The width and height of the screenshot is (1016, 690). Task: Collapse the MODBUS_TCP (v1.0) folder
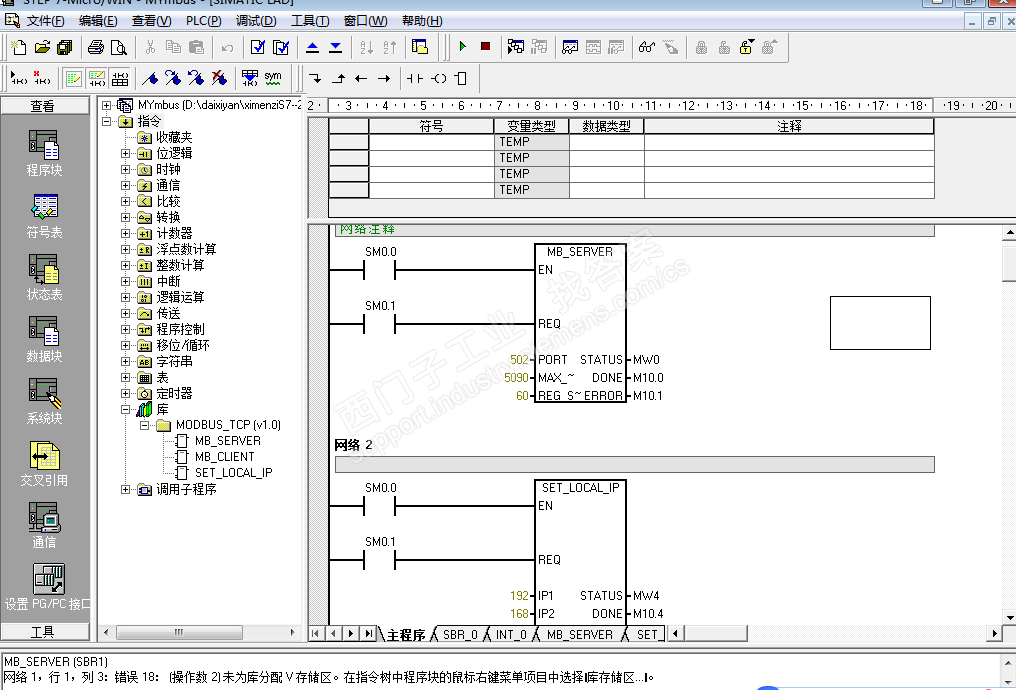click(144, 425)
